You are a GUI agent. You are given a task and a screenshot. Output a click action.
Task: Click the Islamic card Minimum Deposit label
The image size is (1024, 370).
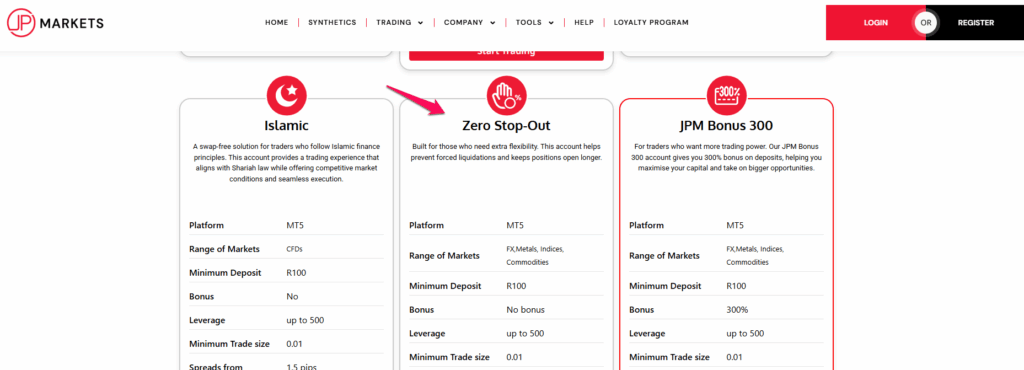[225, 273]
